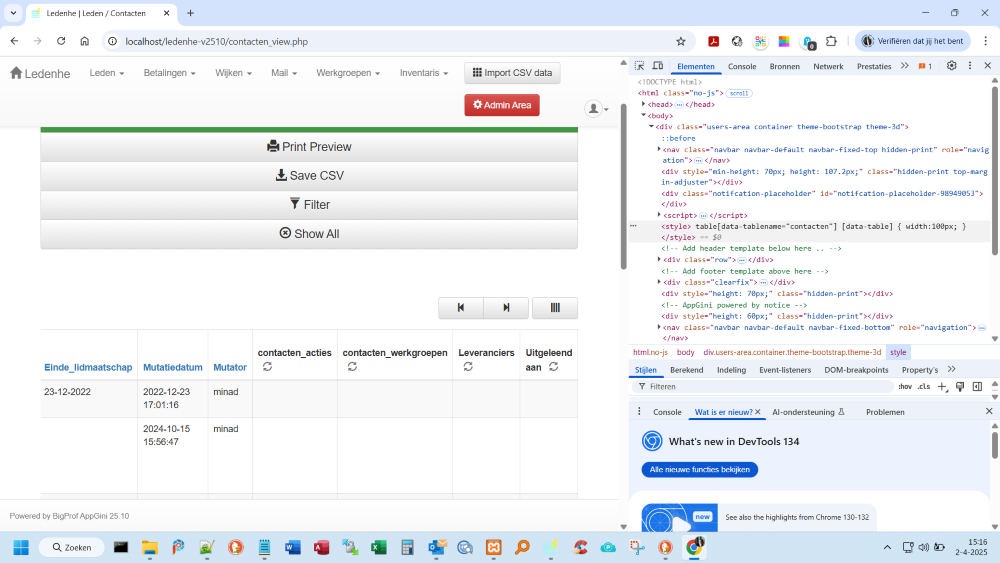Reload the contacten_acties child column
Image resolution: width=1000 pixels, height=563 pixels.
267,367
